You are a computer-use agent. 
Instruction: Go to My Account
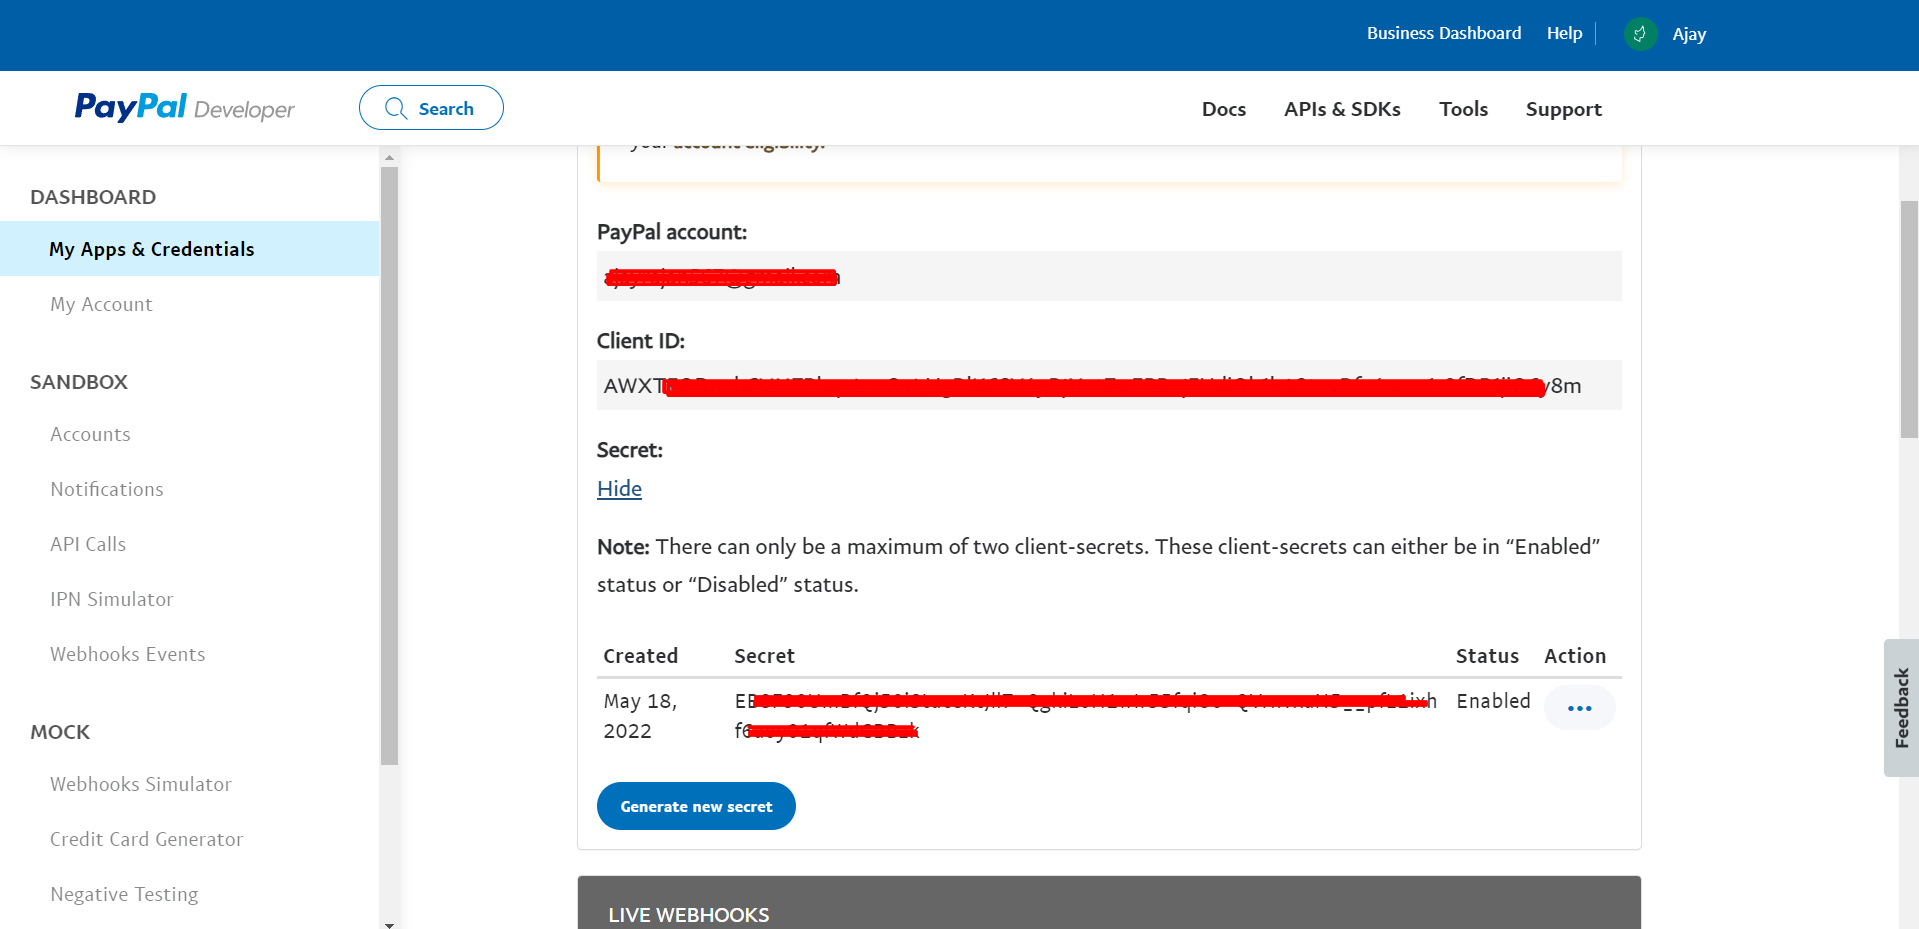click(101, 304)
